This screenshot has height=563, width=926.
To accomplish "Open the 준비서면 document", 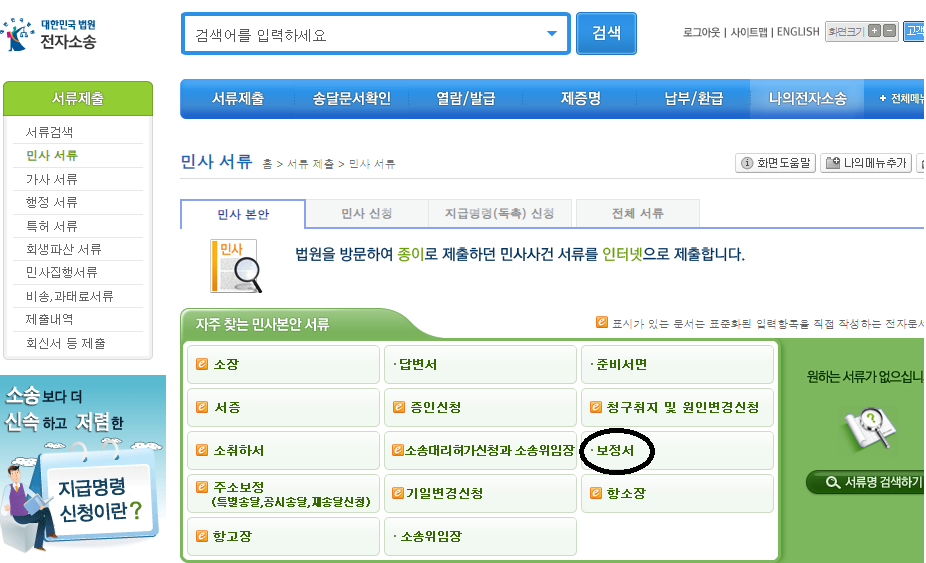I will (677, 365).
